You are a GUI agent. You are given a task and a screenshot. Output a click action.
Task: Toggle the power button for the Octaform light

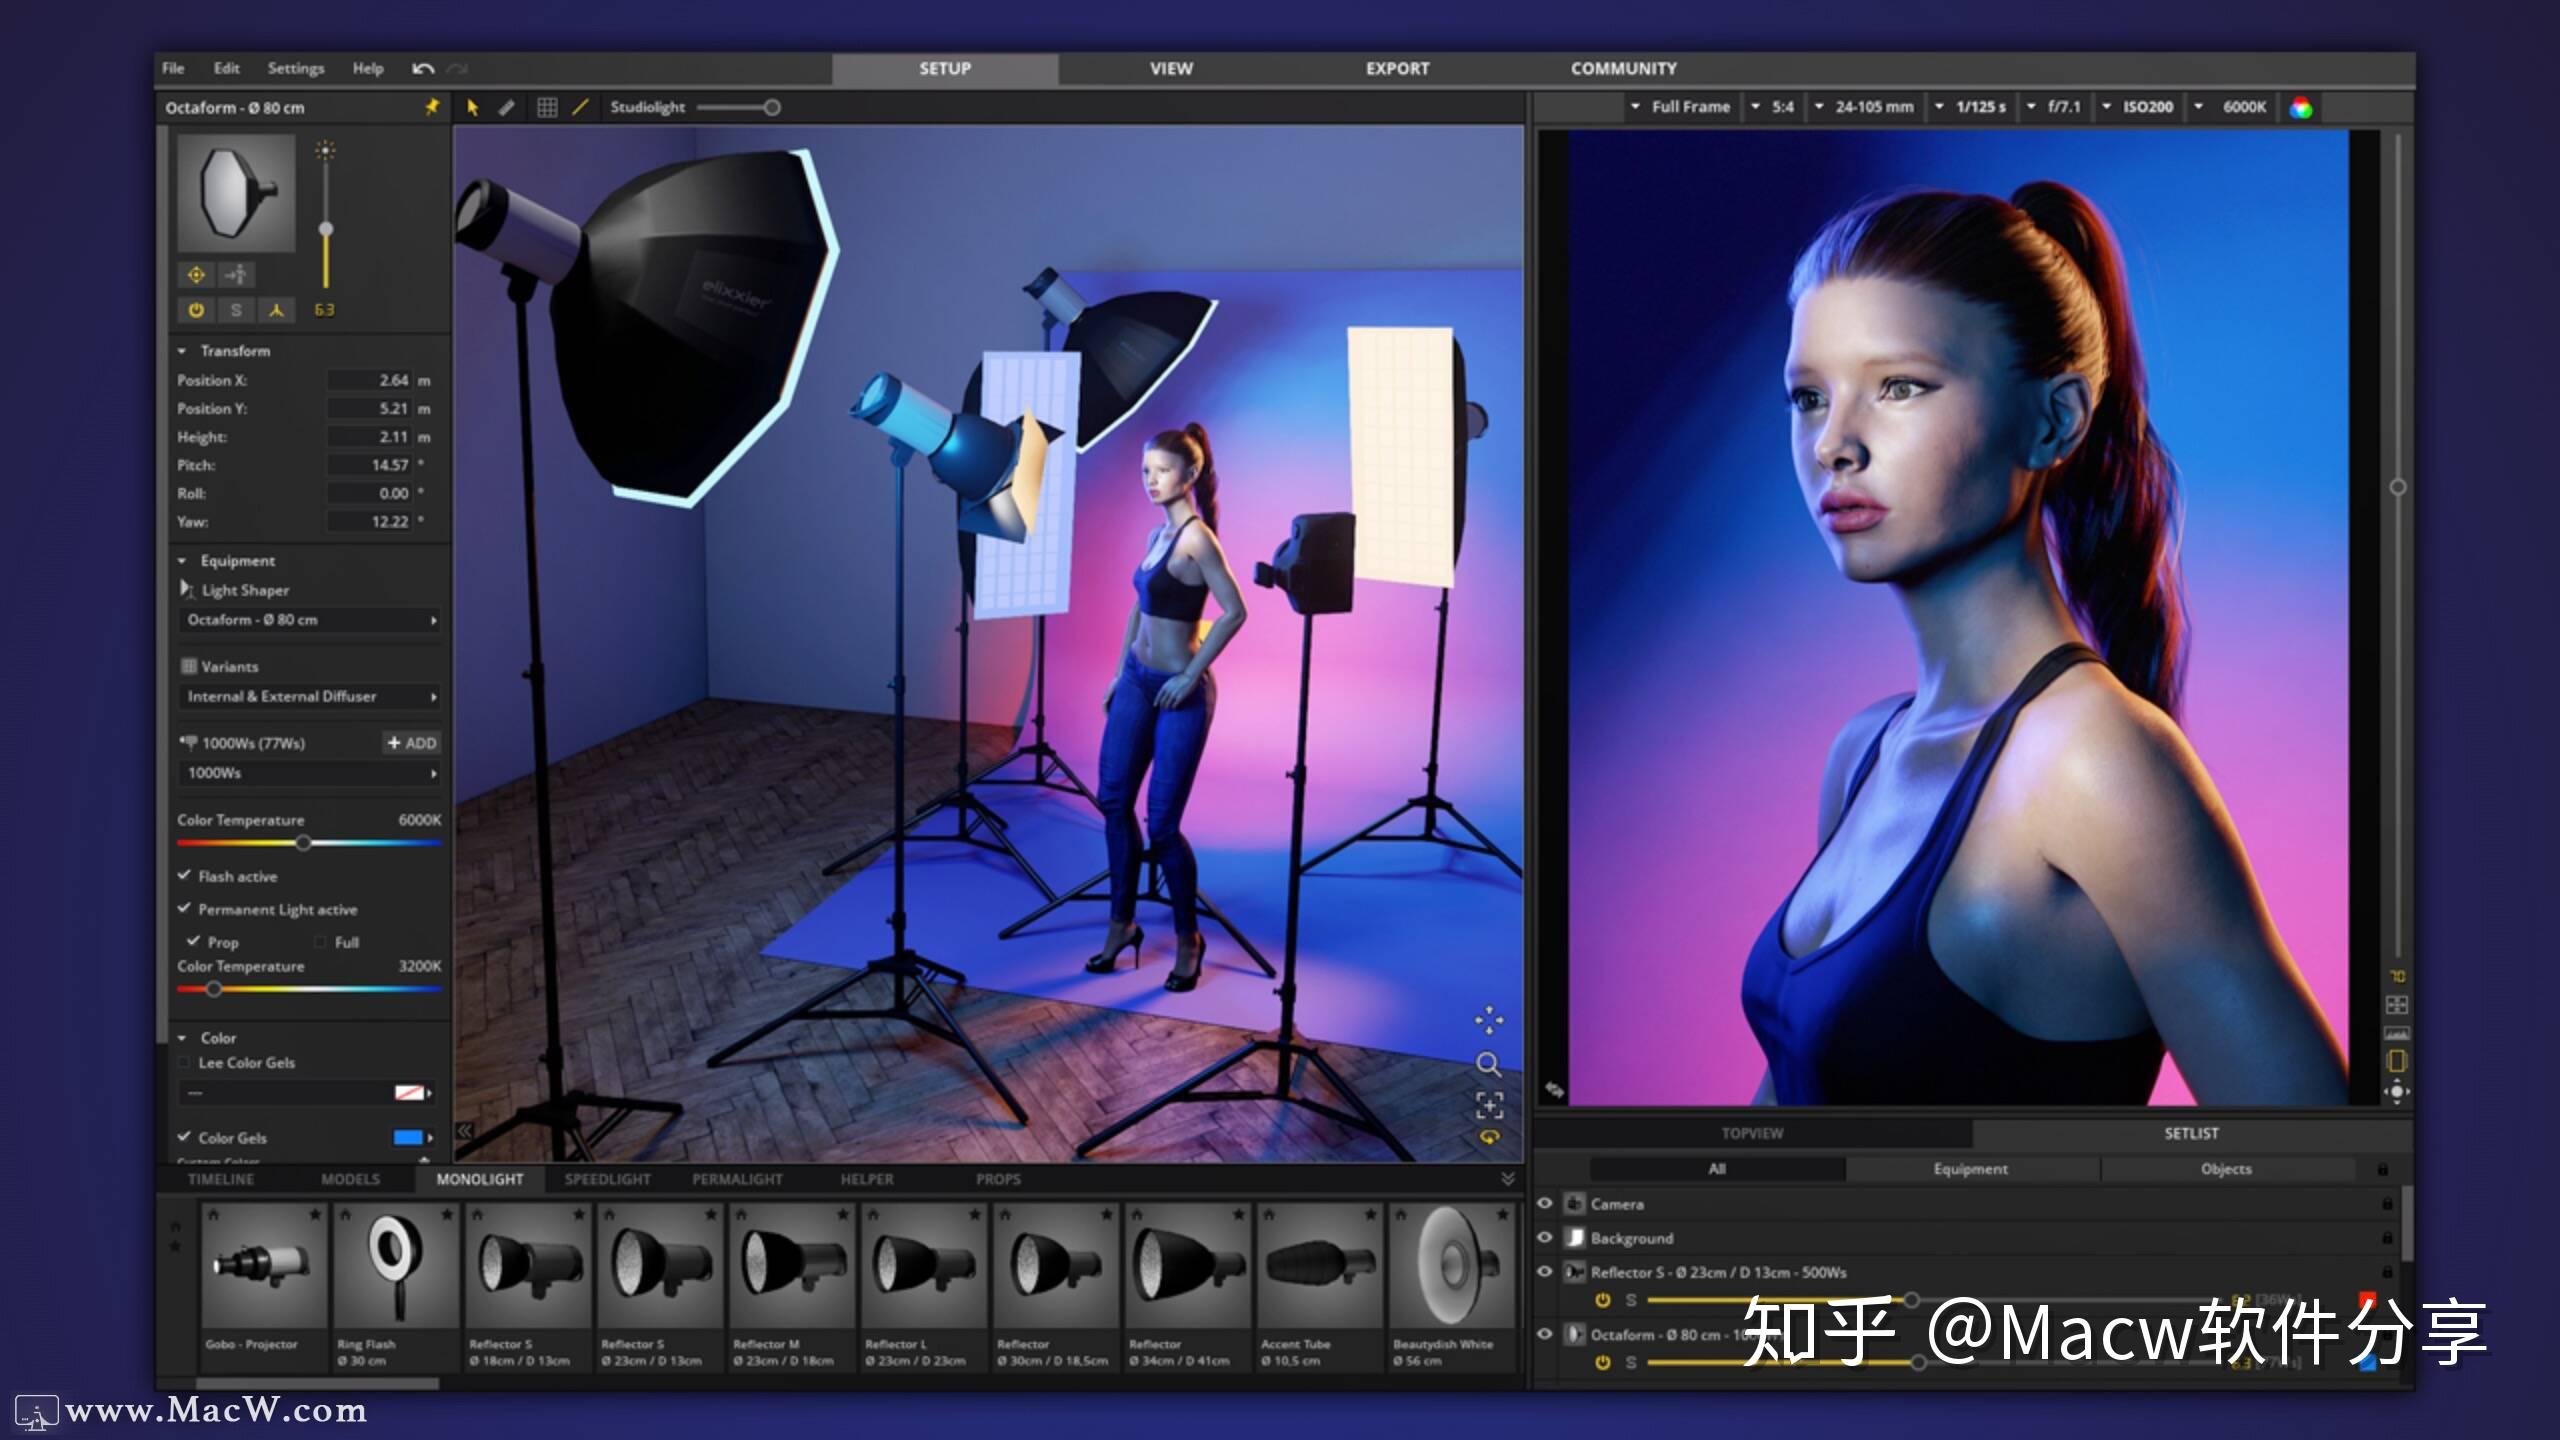(196, 311)
